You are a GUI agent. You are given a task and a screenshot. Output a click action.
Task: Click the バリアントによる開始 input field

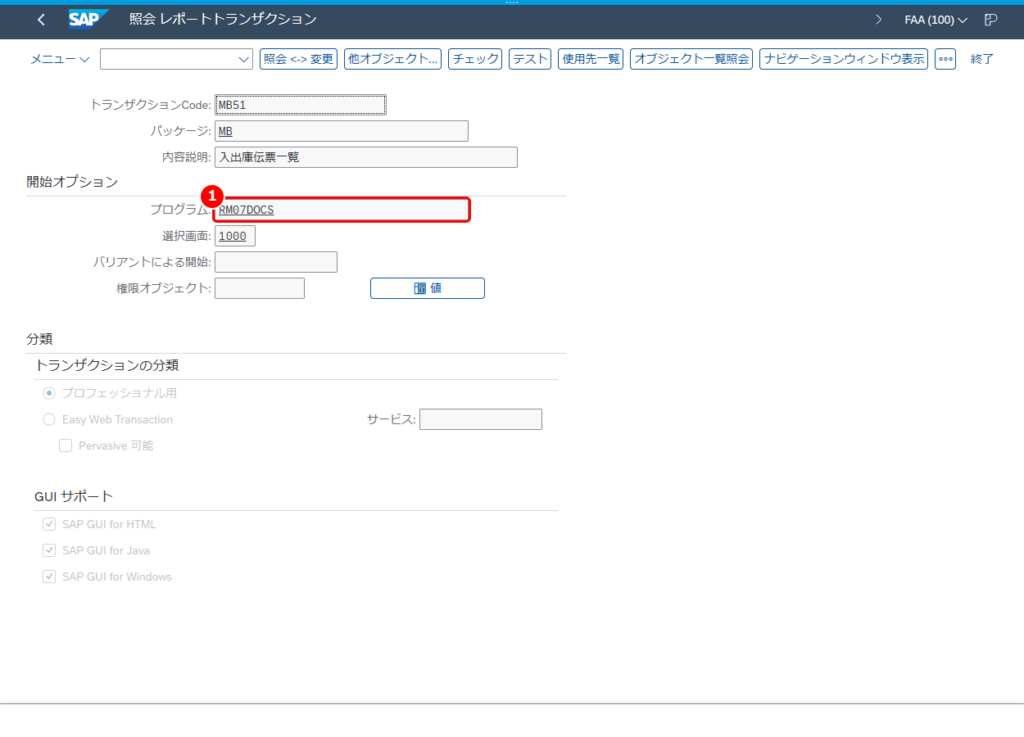276,262
